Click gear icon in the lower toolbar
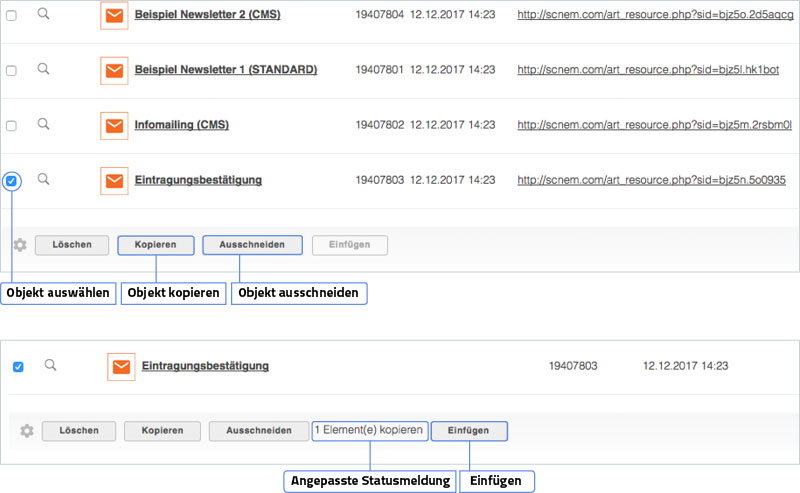The width and height of the screenshot is (800, 493). (27, 431)
